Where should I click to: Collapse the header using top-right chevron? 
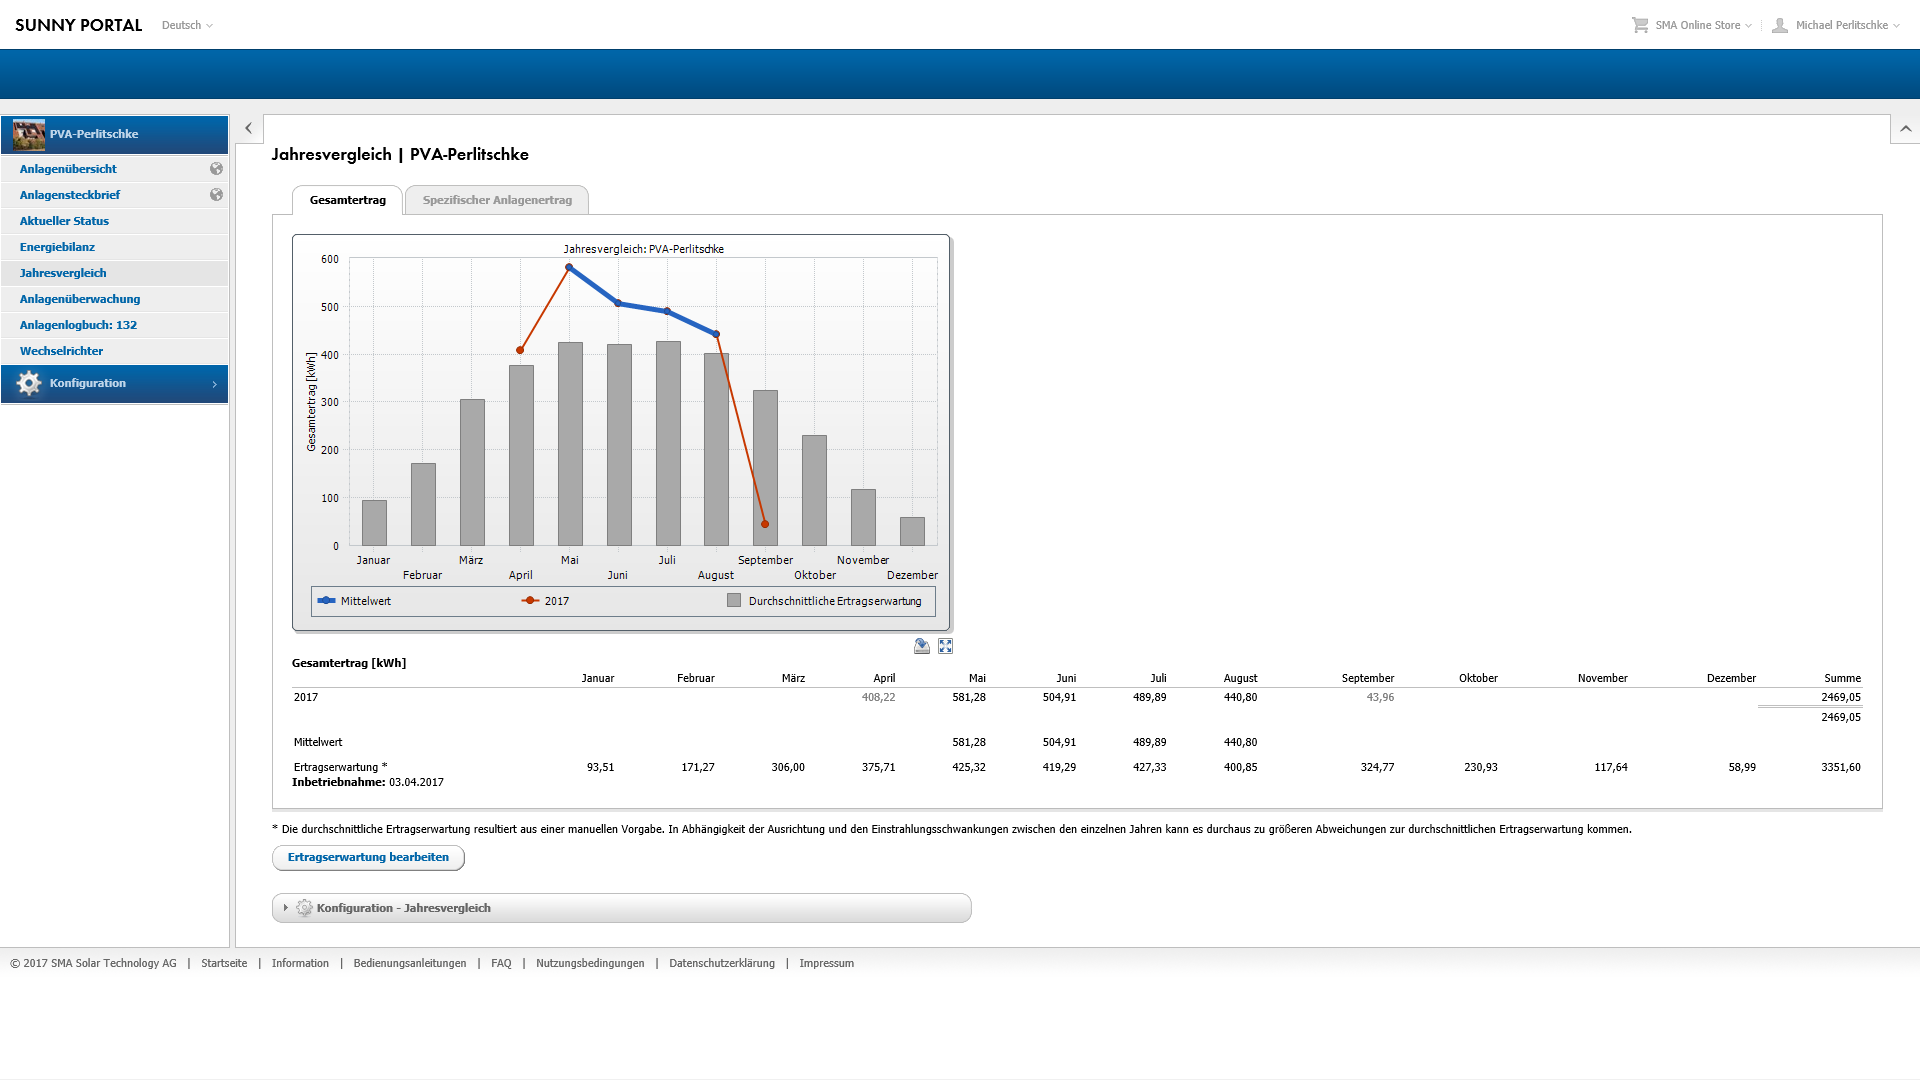point(1905,129)
